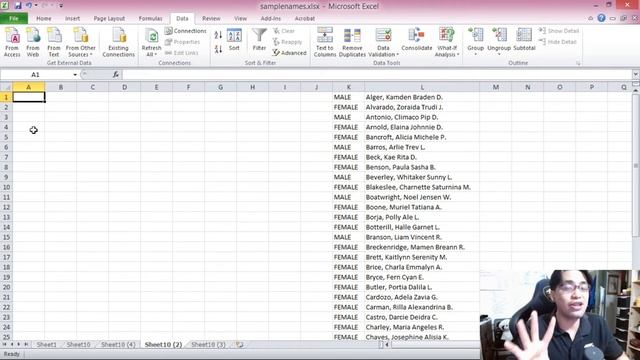The width and height of the screenshot is (640, 360).
Task: Sort Z to A descending
Action: click(x=218, y=49)
